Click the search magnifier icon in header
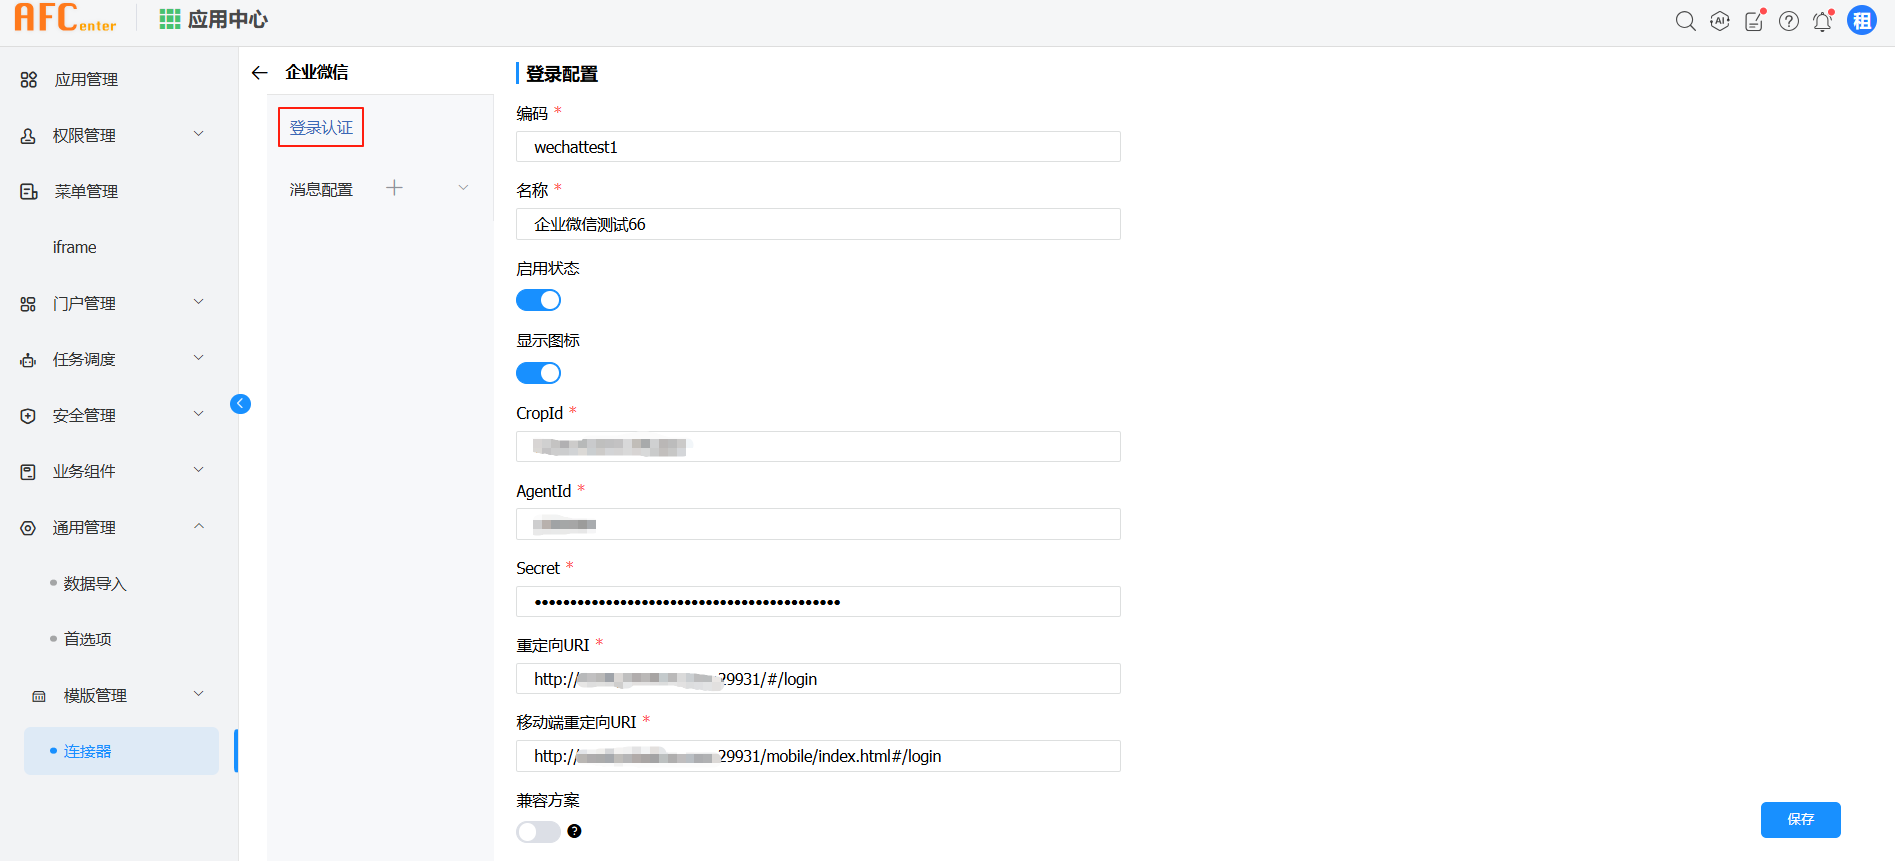This screenshot has width=1895, height=861. click(1685, 21)
